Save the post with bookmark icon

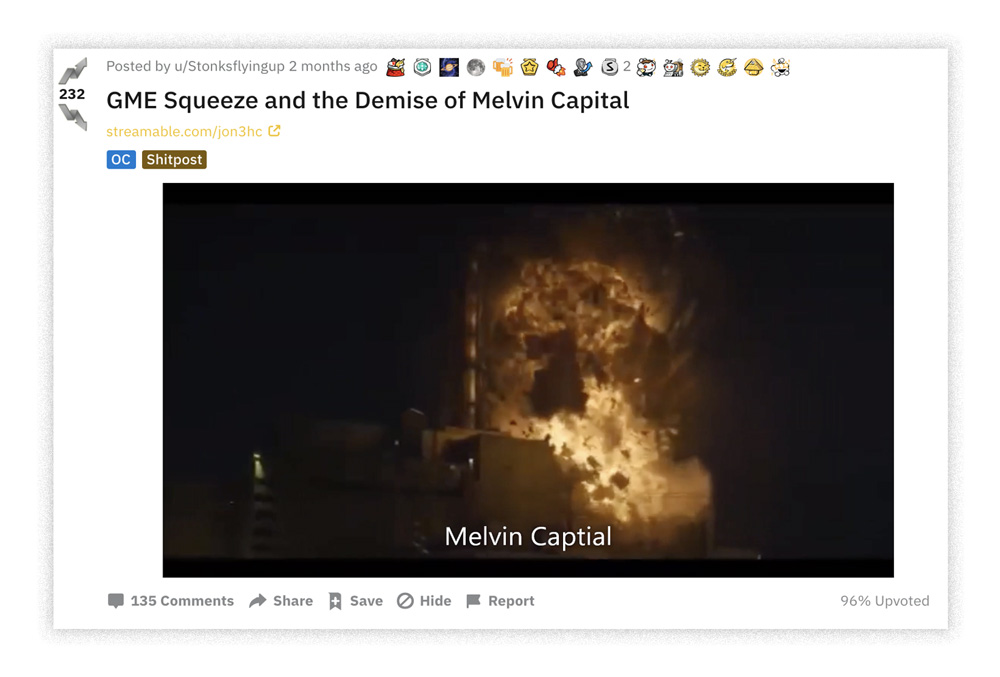[356, 601]
